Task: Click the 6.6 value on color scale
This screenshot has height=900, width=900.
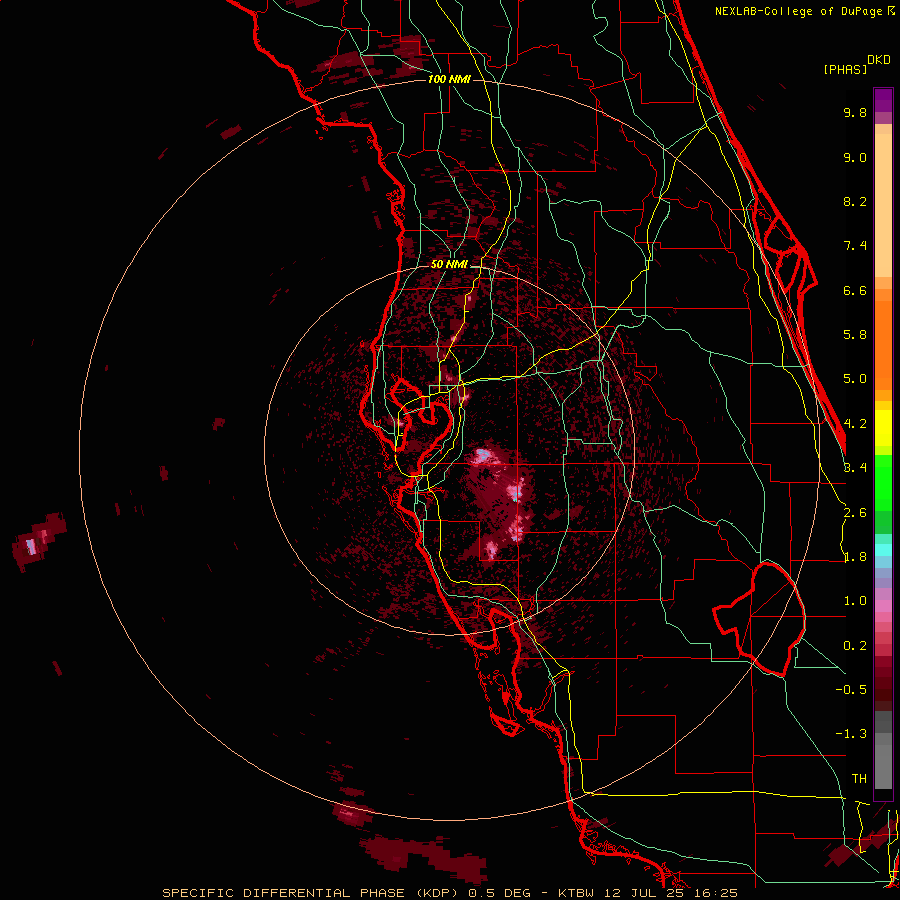Action: 855,290
